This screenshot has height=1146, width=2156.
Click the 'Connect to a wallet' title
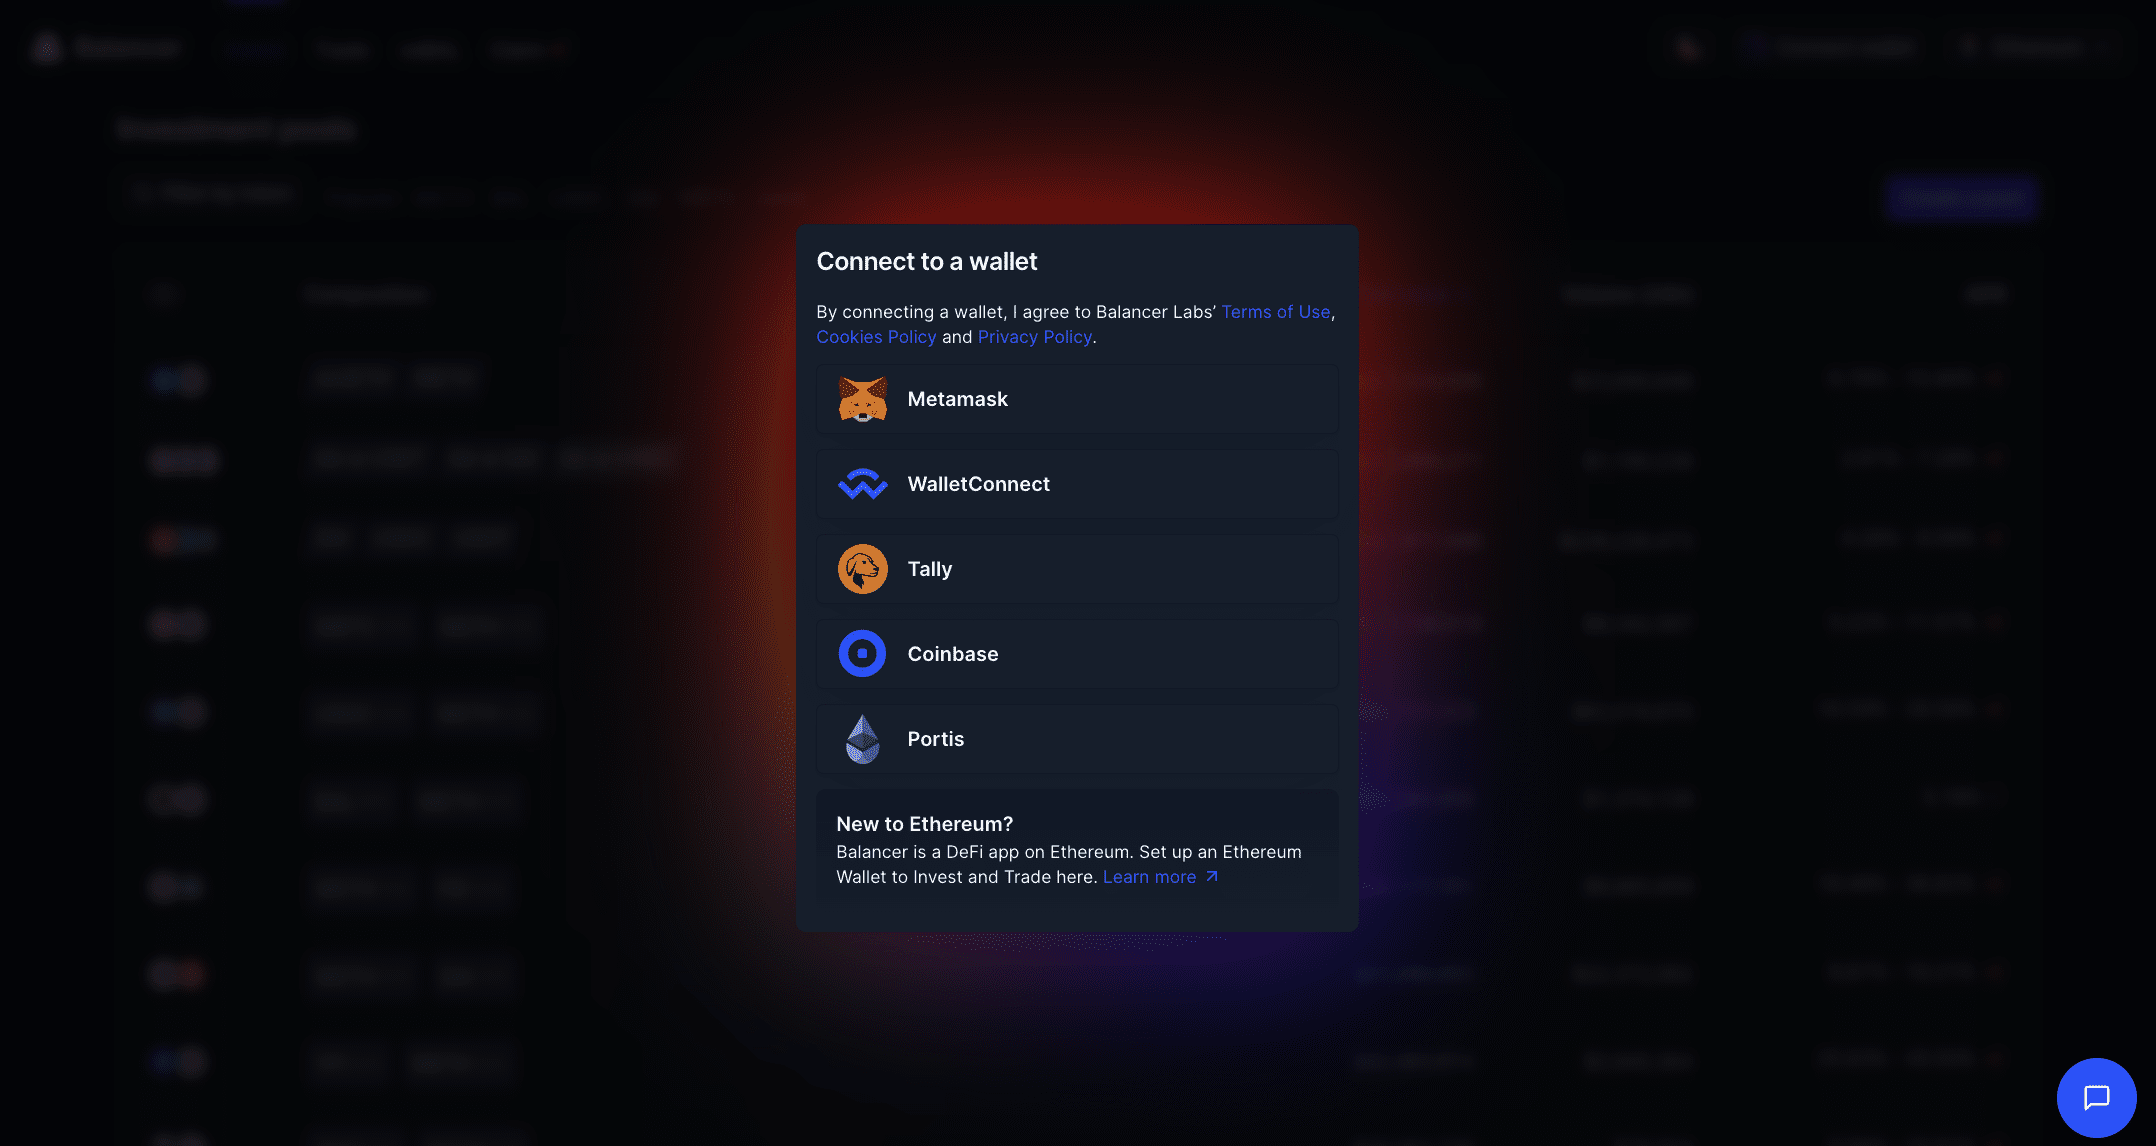(926, 262)
